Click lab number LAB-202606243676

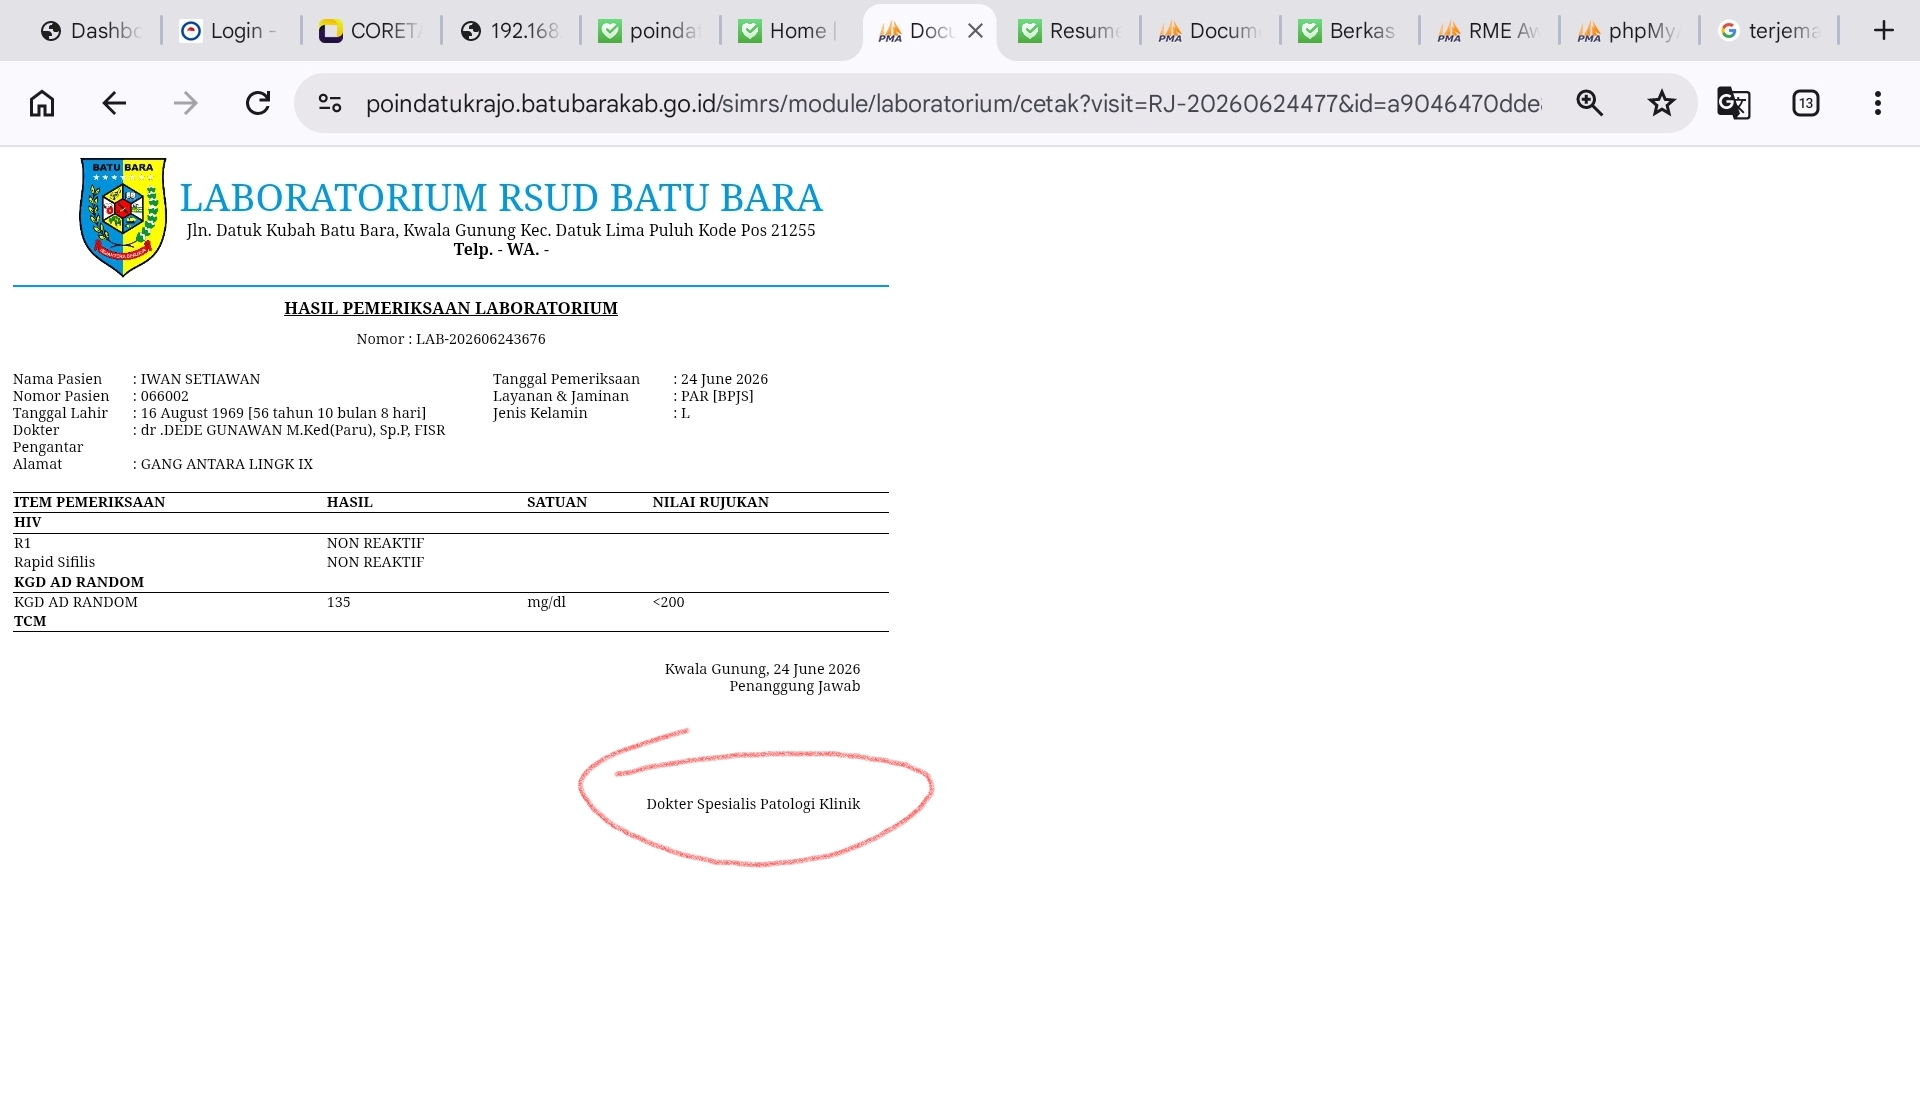[481, 339]
